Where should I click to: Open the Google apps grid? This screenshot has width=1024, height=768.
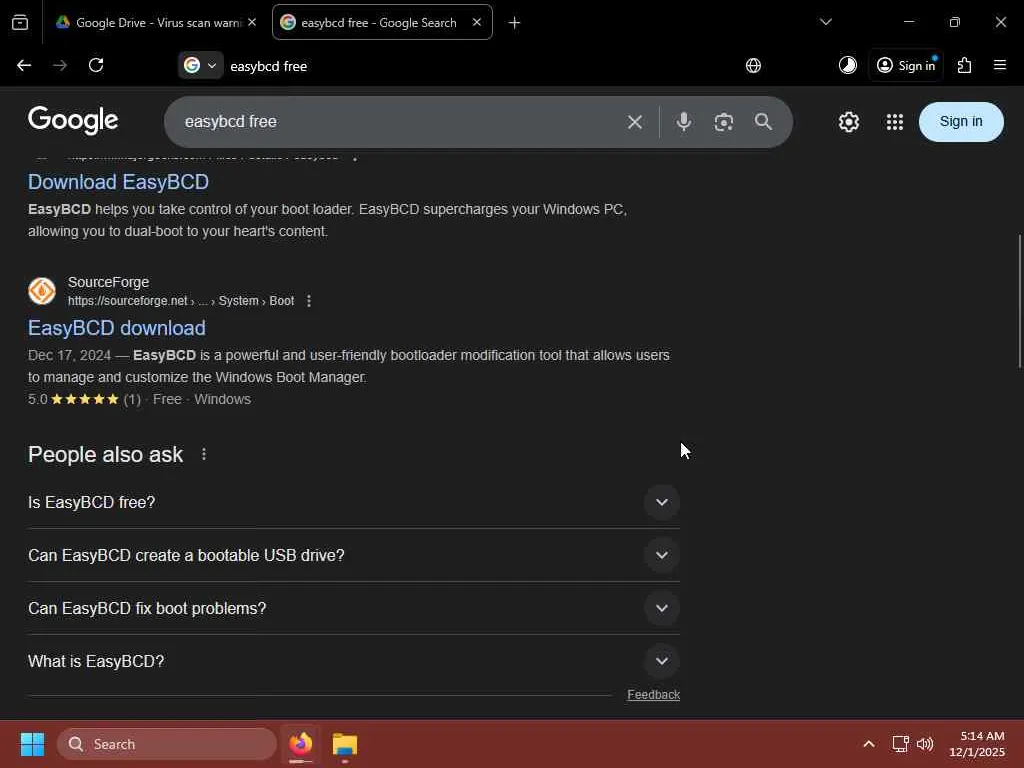(894, 121)
